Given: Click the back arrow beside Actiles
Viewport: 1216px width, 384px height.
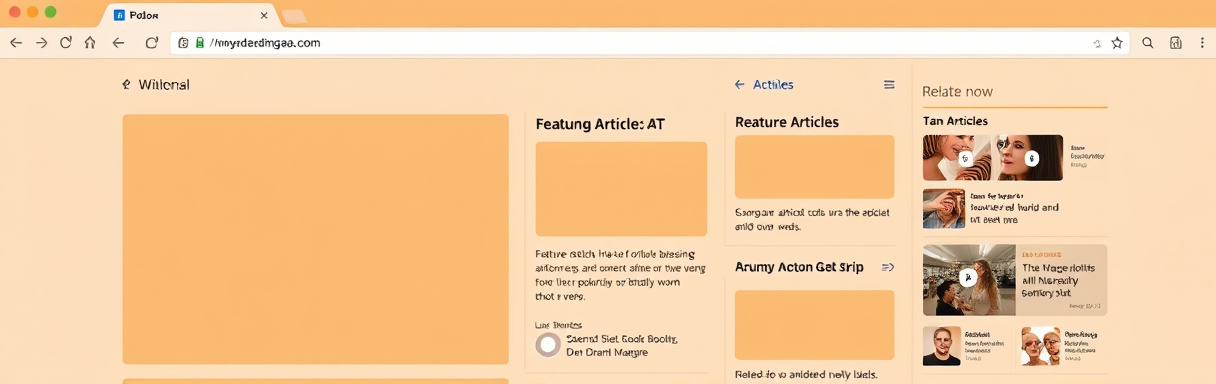Looking at the screenshot, I should tap(739, 85).
